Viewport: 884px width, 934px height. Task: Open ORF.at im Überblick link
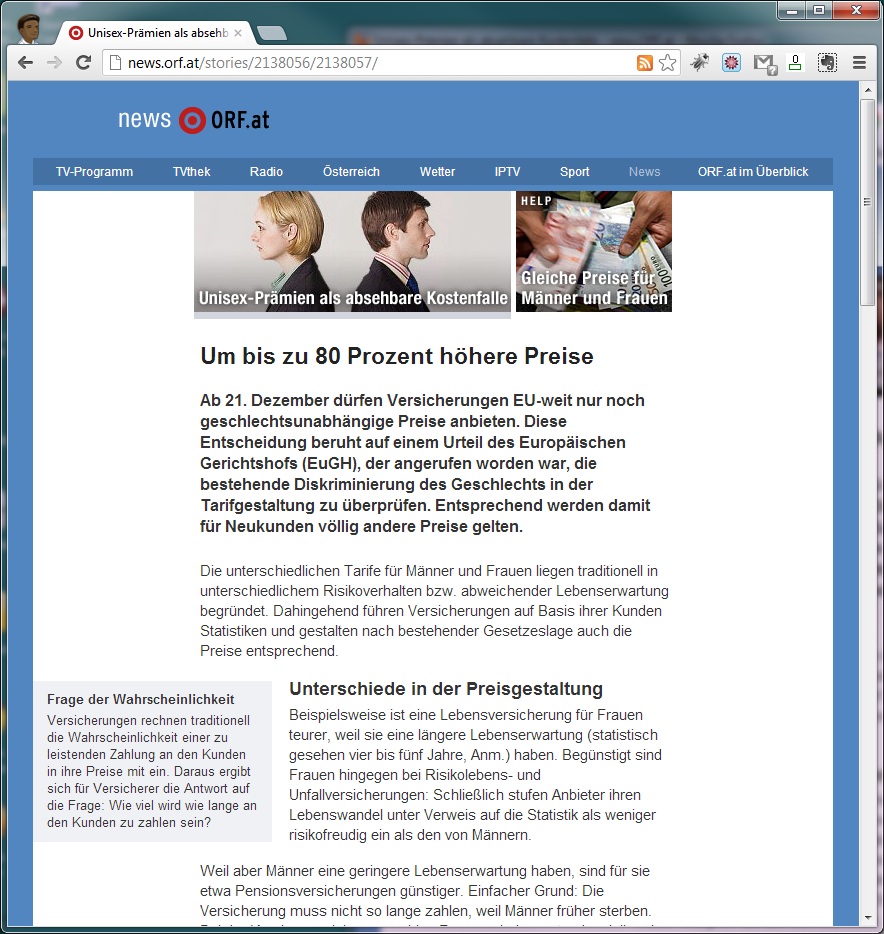tap(753, 172)
